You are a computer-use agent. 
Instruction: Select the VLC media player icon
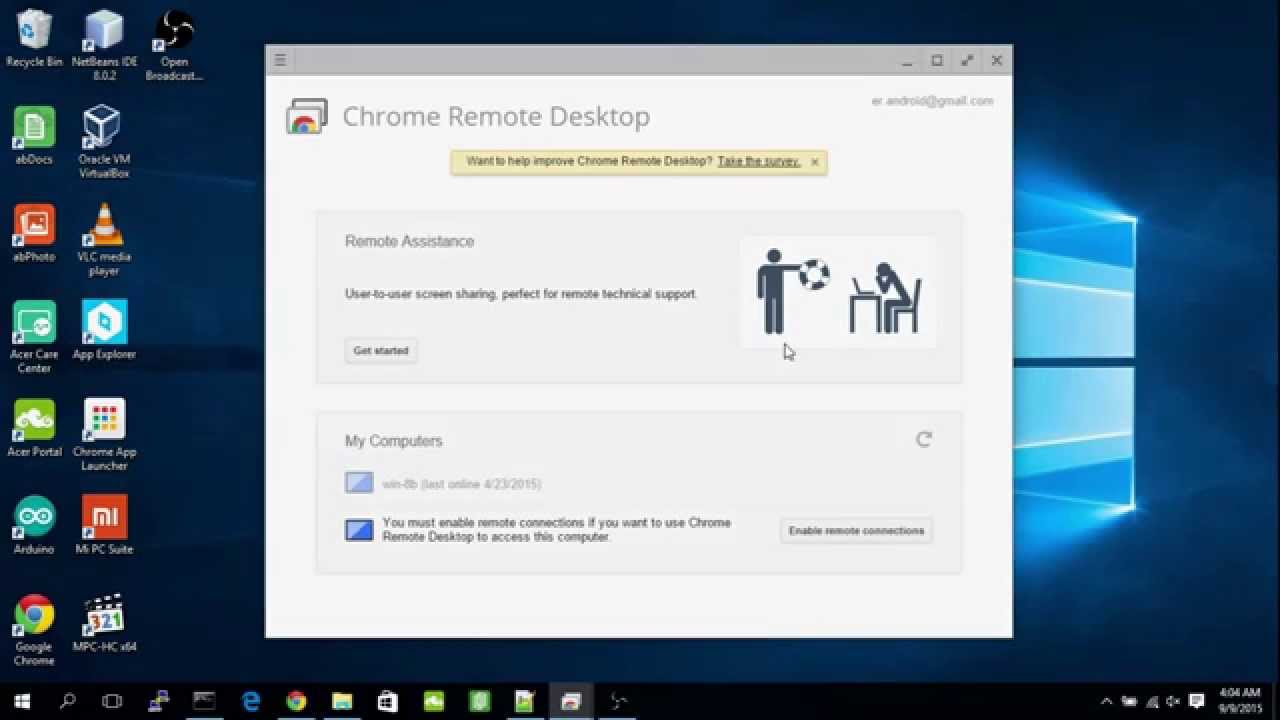point(104,240)
